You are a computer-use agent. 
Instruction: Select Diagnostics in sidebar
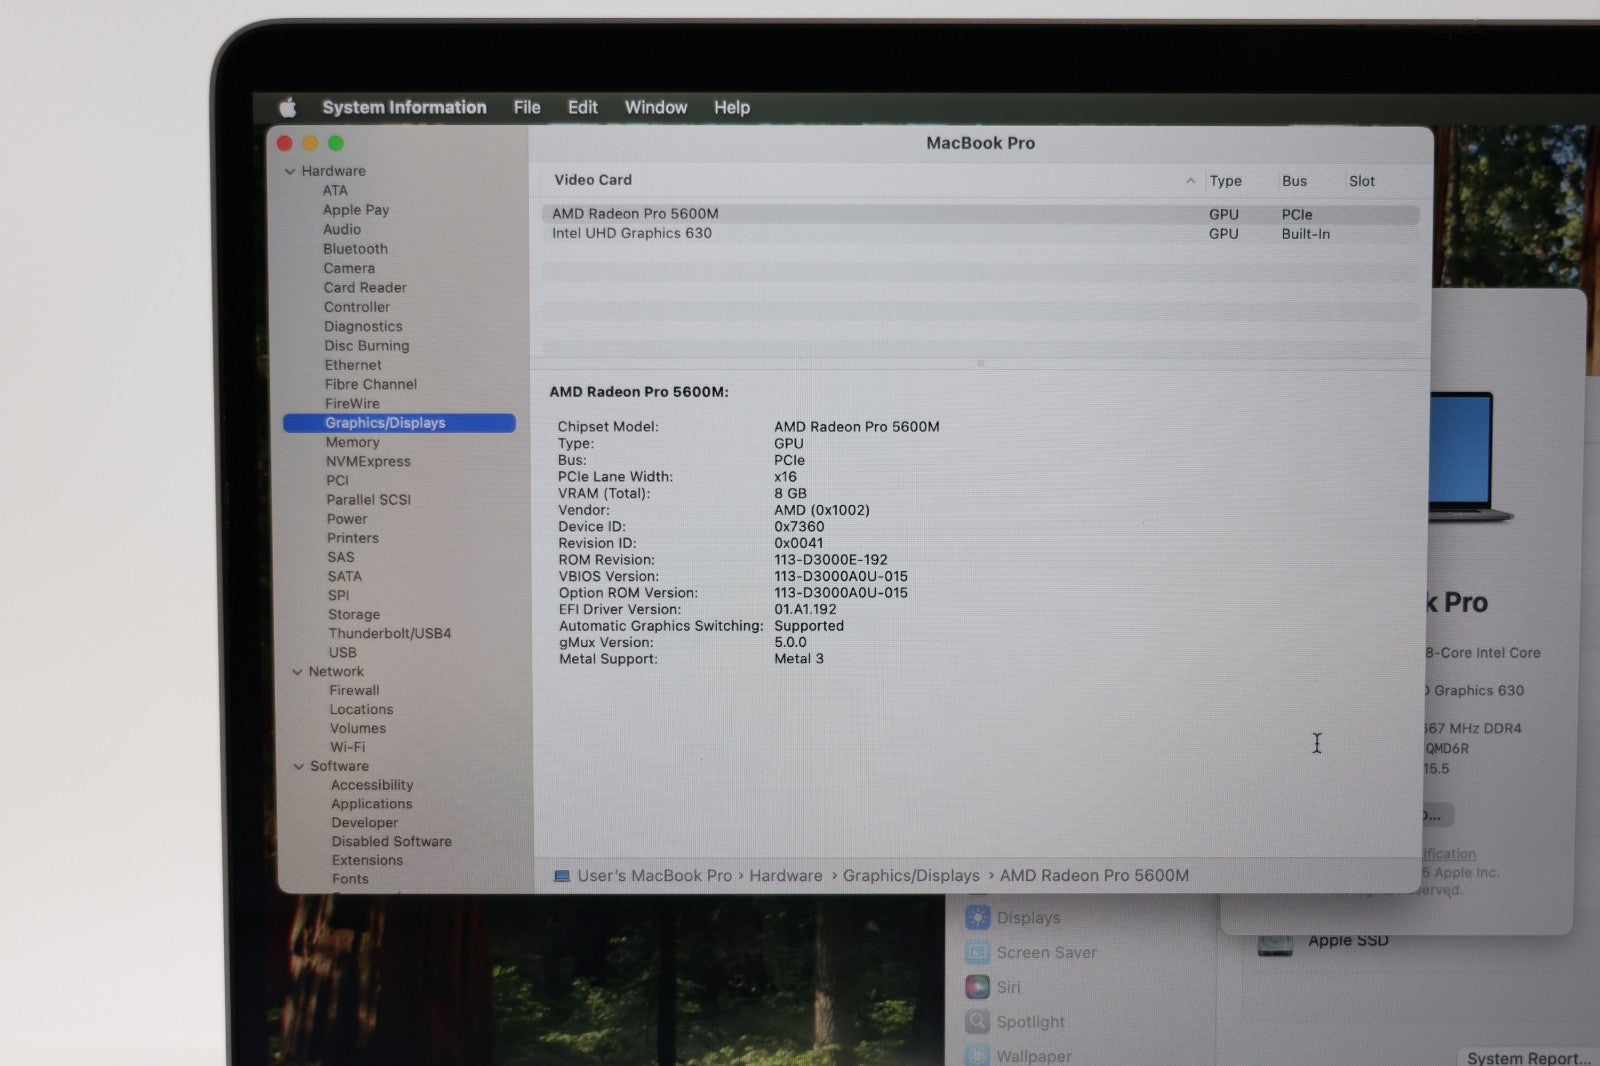coord(363,326)
